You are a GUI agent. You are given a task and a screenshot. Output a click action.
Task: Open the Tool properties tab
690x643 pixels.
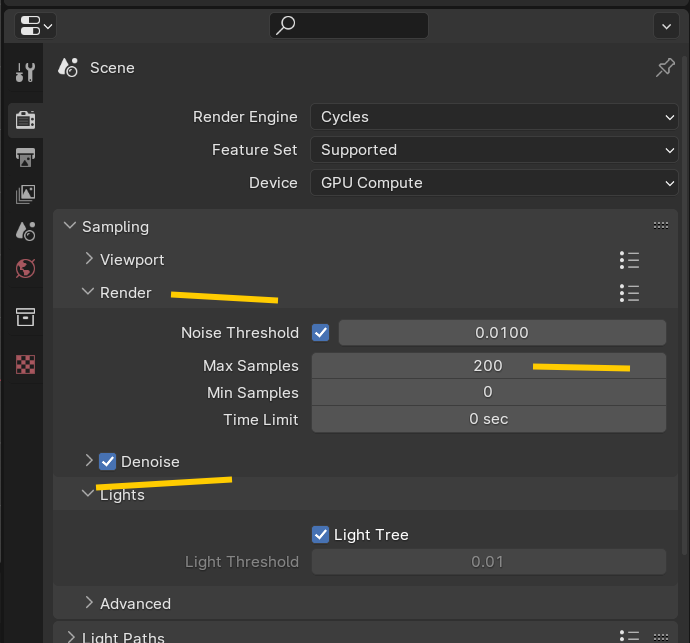26,72
